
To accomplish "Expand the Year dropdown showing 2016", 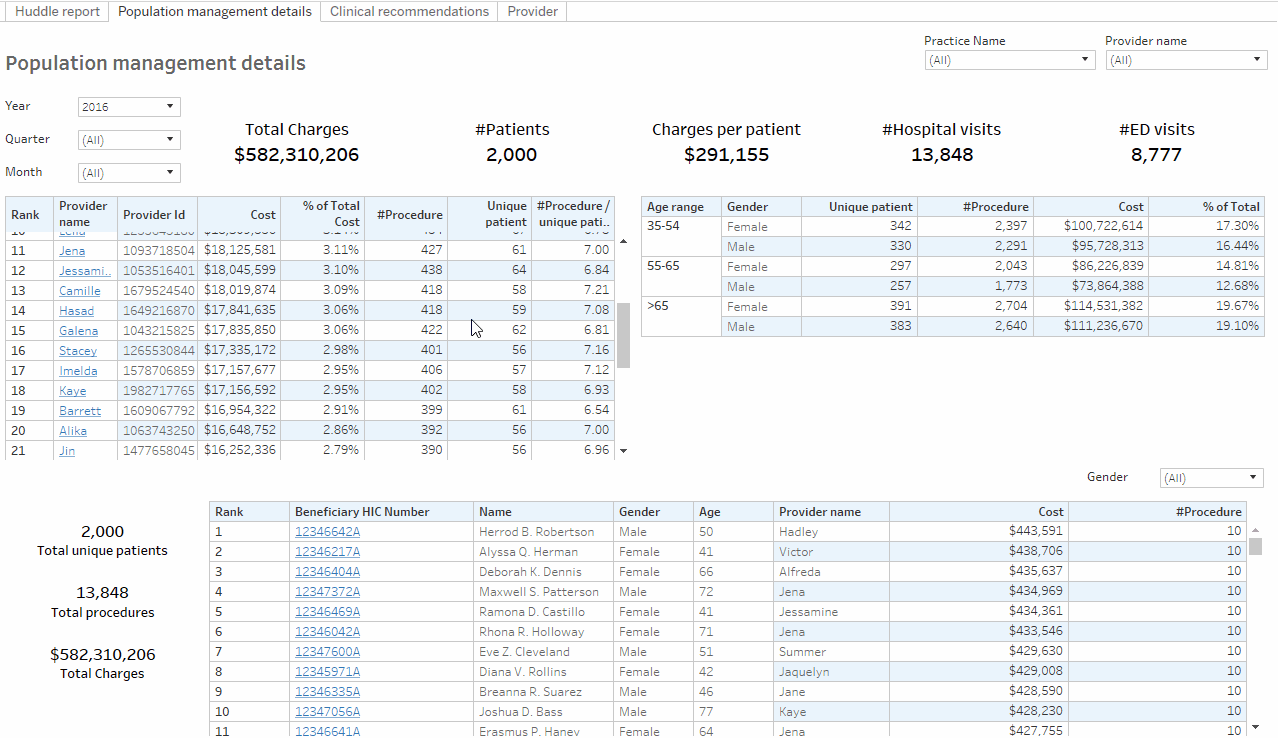I will point(129,107).
